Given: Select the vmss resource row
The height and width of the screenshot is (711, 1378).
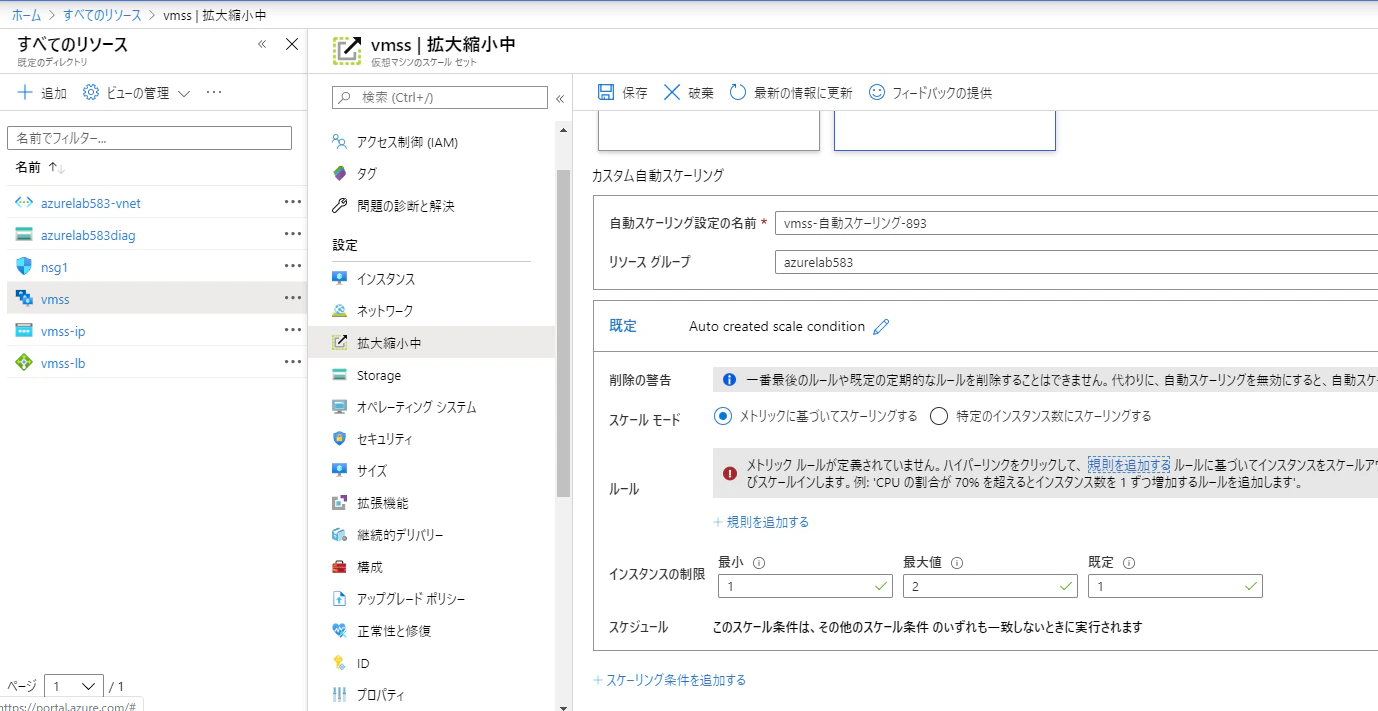Looking at the screenshot, I should [x=157, y=298].
